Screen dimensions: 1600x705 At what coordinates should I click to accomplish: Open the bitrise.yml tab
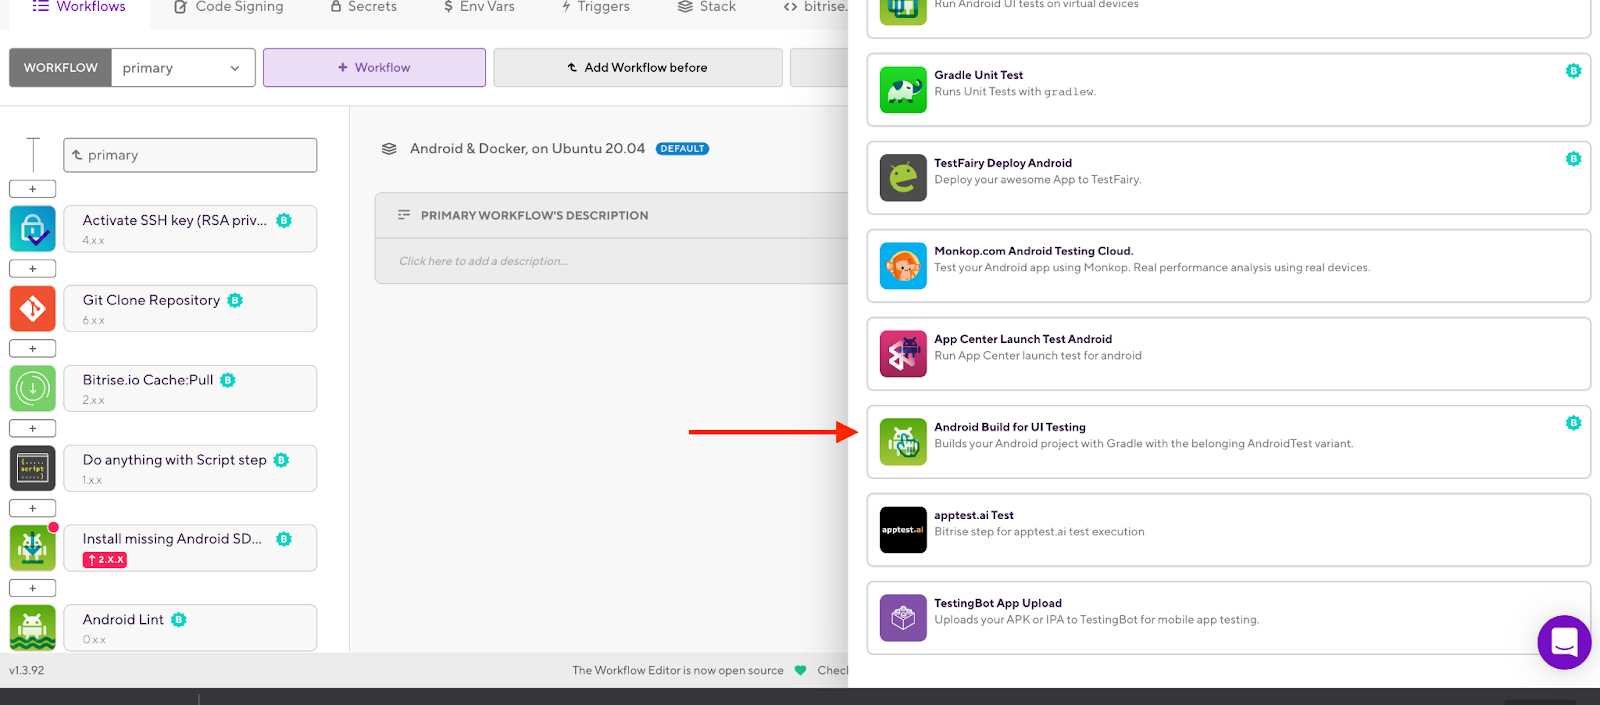pyautogui.click(x=815, y=7)
